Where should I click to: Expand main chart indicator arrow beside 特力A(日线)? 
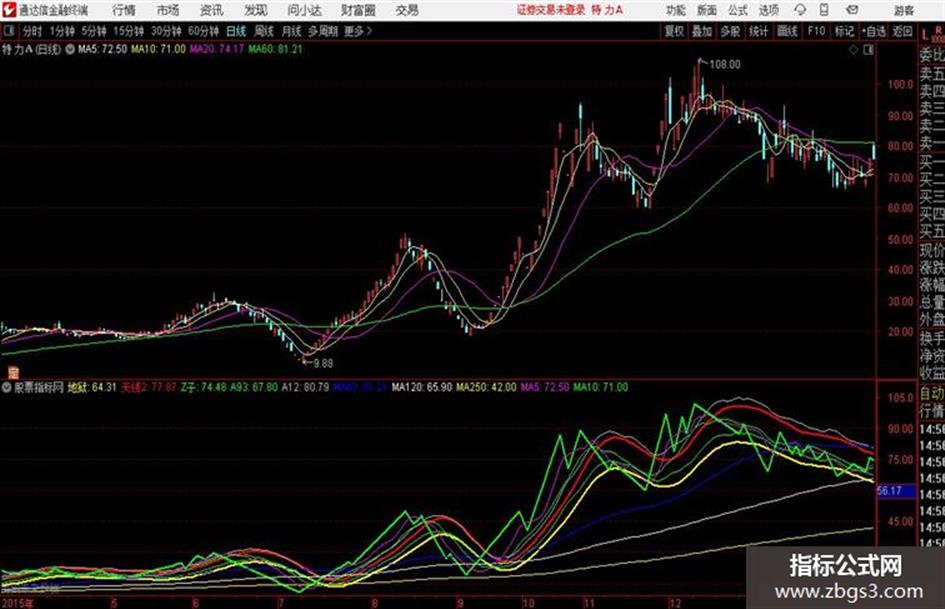click(x=69, y=49)
